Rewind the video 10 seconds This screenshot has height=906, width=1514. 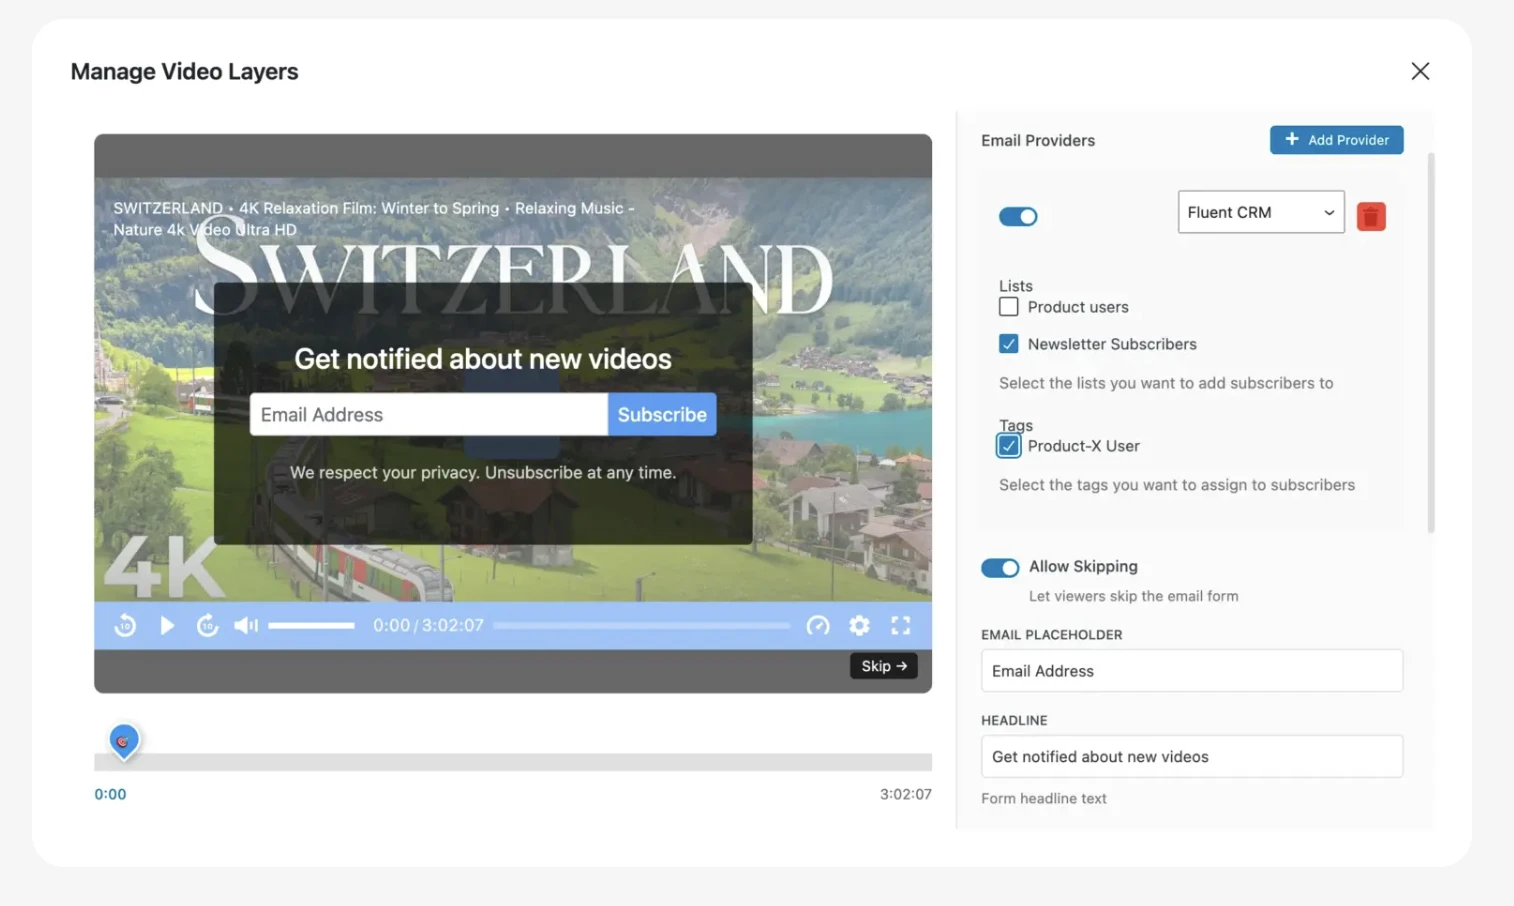click(x=125, y=626)
